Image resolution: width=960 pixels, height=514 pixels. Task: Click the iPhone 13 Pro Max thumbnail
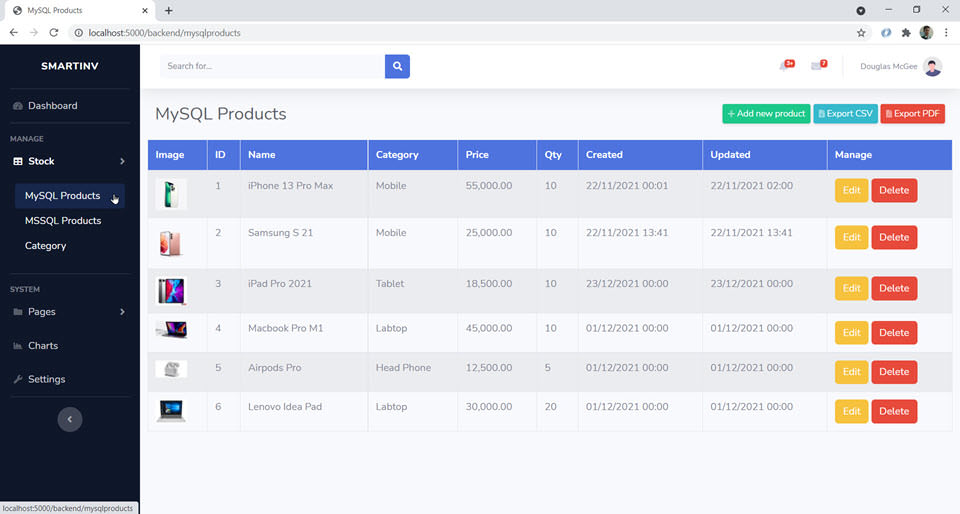(x=171, y=195)
